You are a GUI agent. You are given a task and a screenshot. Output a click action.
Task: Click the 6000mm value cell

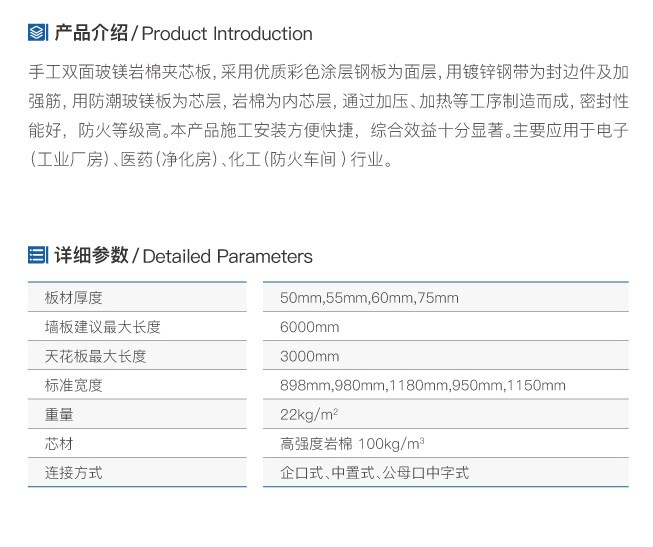309,327
